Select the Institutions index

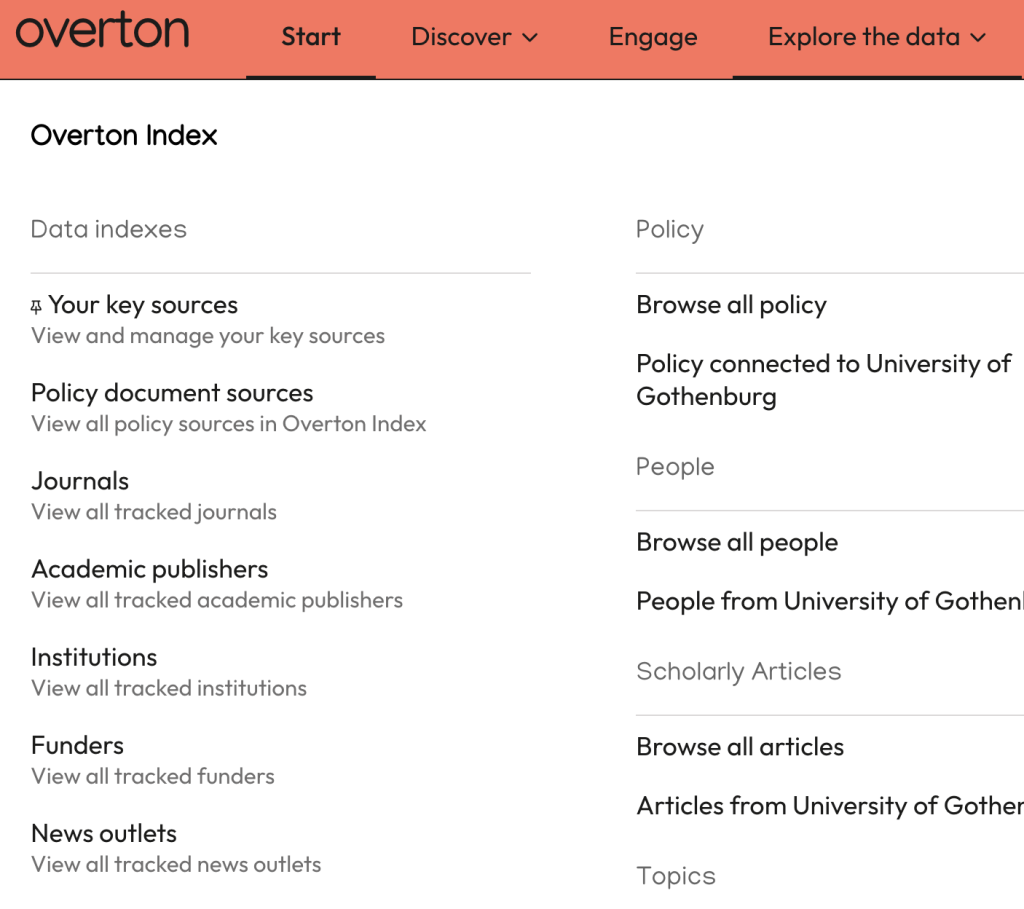click(94, 657)
